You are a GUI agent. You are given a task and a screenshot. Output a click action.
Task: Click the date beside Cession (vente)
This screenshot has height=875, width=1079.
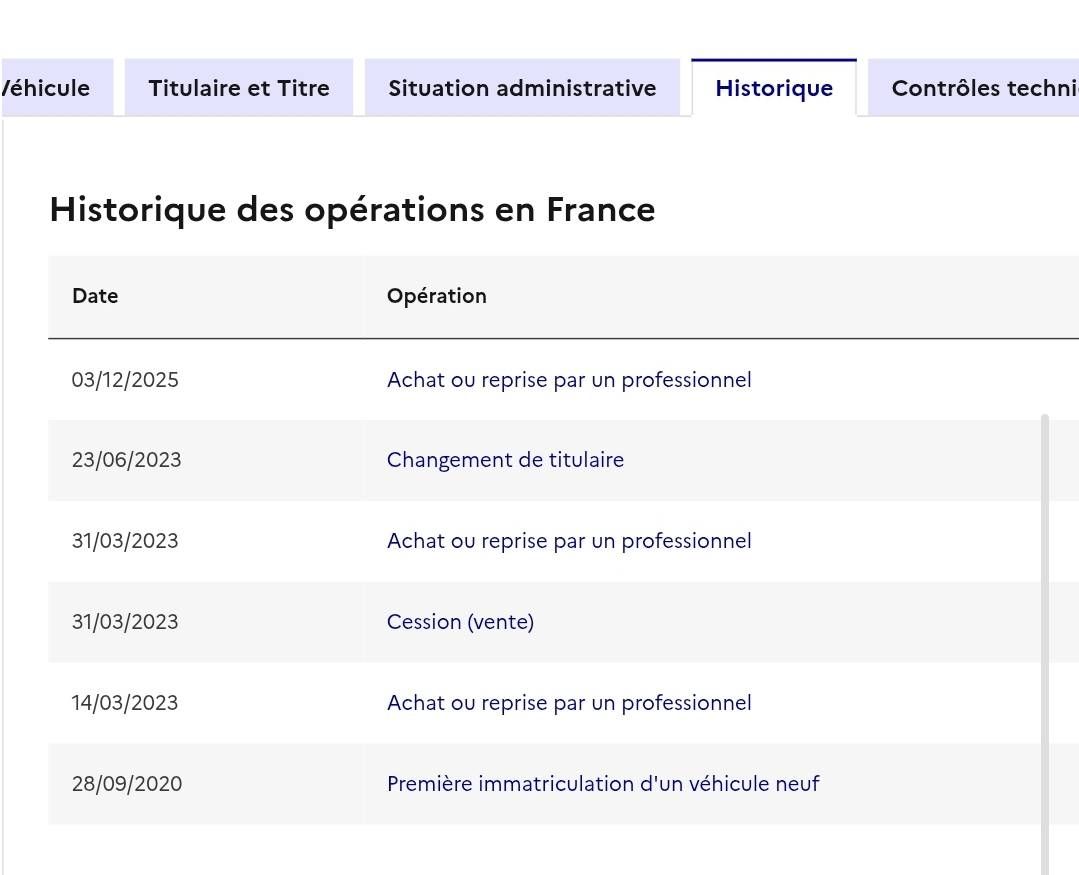(125, 622)
